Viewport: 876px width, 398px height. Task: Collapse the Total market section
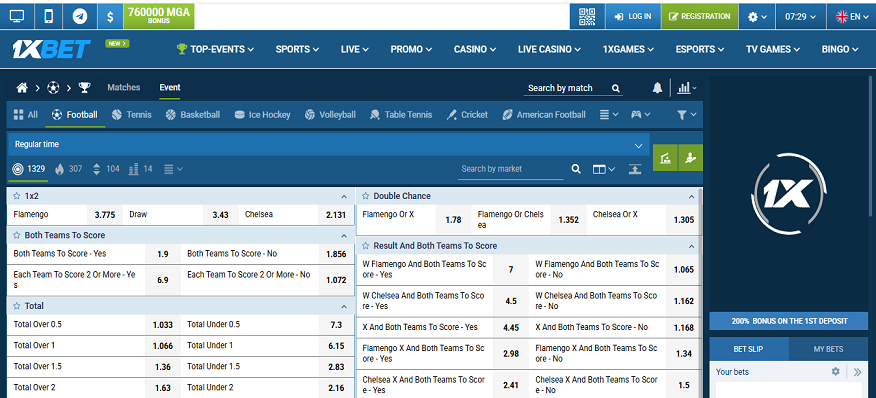point(344,307)
